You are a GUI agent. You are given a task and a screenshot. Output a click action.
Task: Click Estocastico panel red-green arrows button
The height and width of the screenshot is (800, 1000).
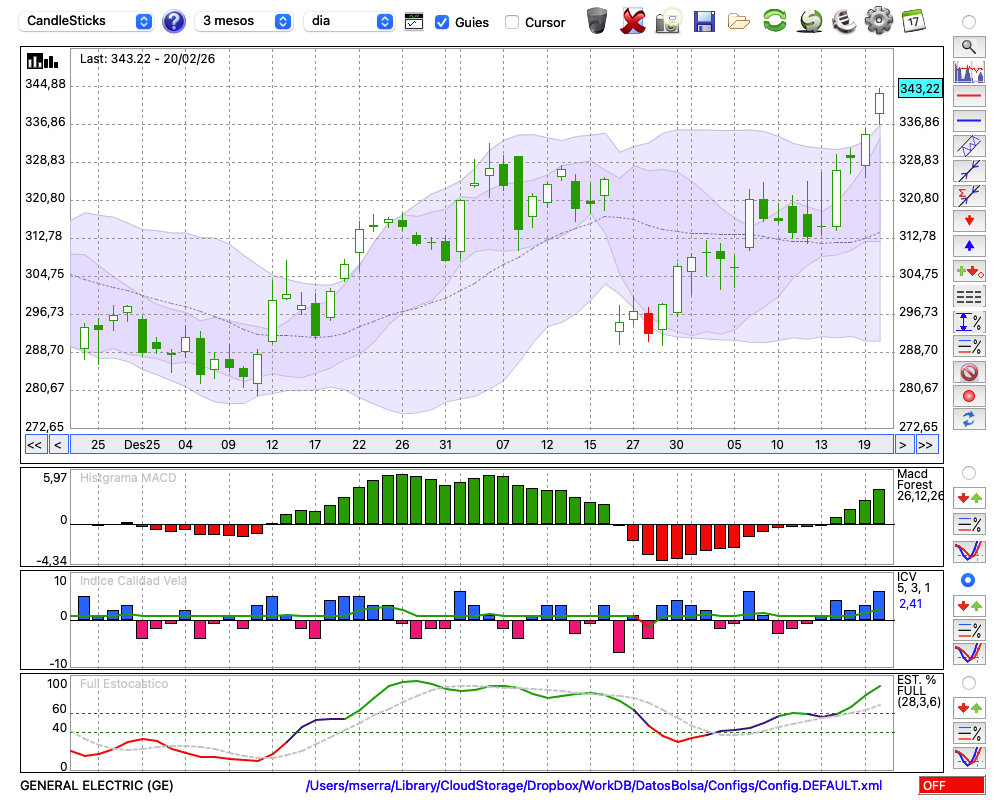click(969, 707)
